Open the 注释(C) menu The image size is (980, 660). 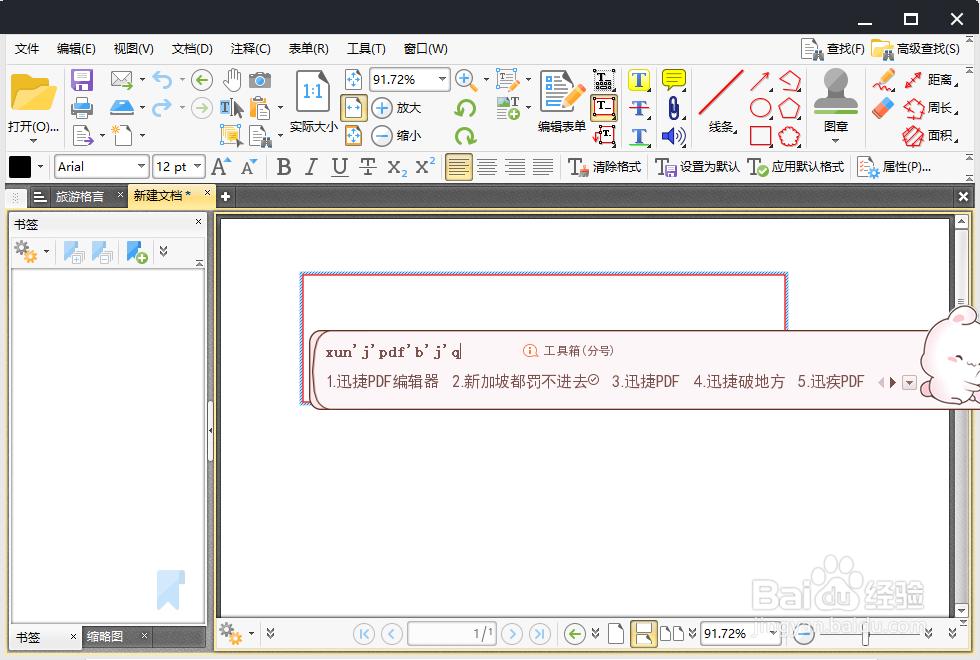(250, 49)
